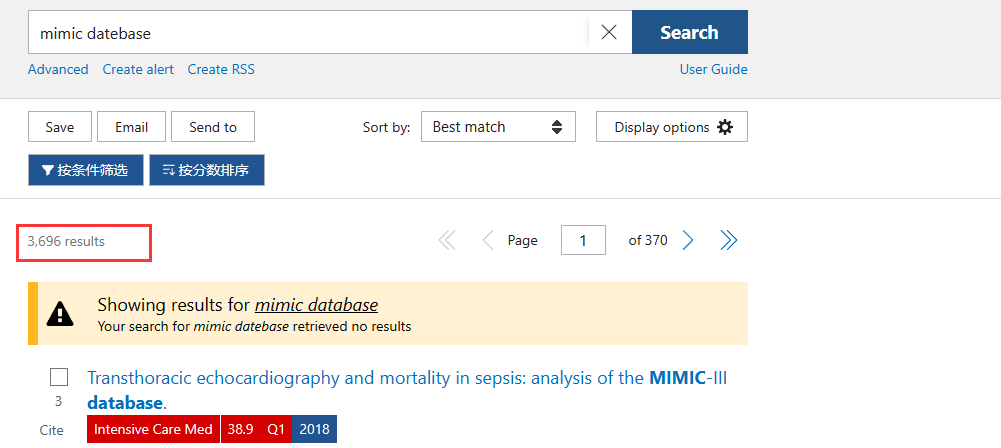Clear the search box with the X icon
1001x448 pixels.
click(x=609, y=33)
